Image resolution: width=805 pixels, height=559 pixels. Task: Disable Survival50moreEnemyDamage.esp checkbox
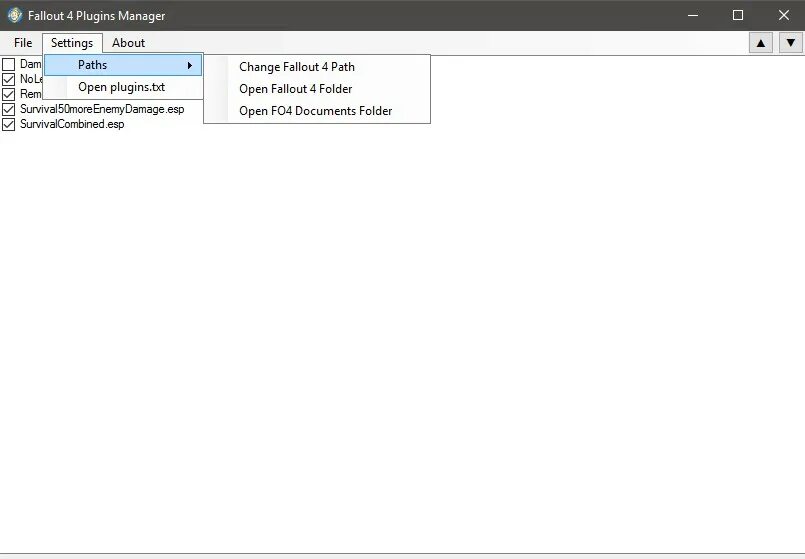click(9, 109)
